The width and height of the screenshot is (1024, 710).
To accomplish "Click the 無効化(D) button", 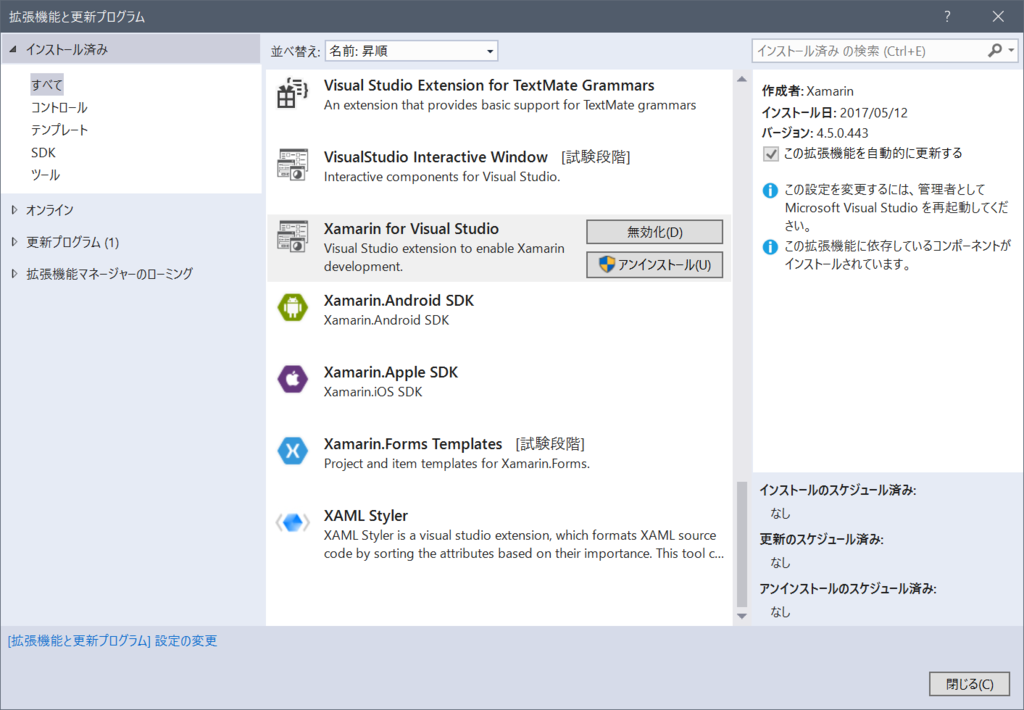I will tap(654, 232).
